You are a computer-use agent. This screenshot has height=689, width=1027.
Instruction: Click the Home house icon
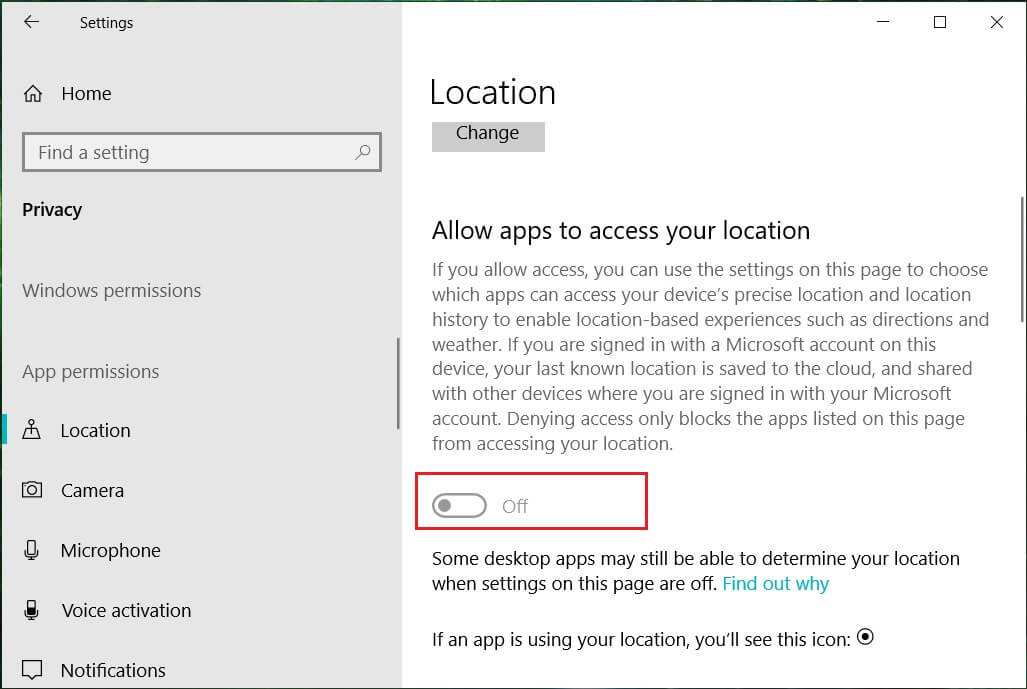[33, 94]
